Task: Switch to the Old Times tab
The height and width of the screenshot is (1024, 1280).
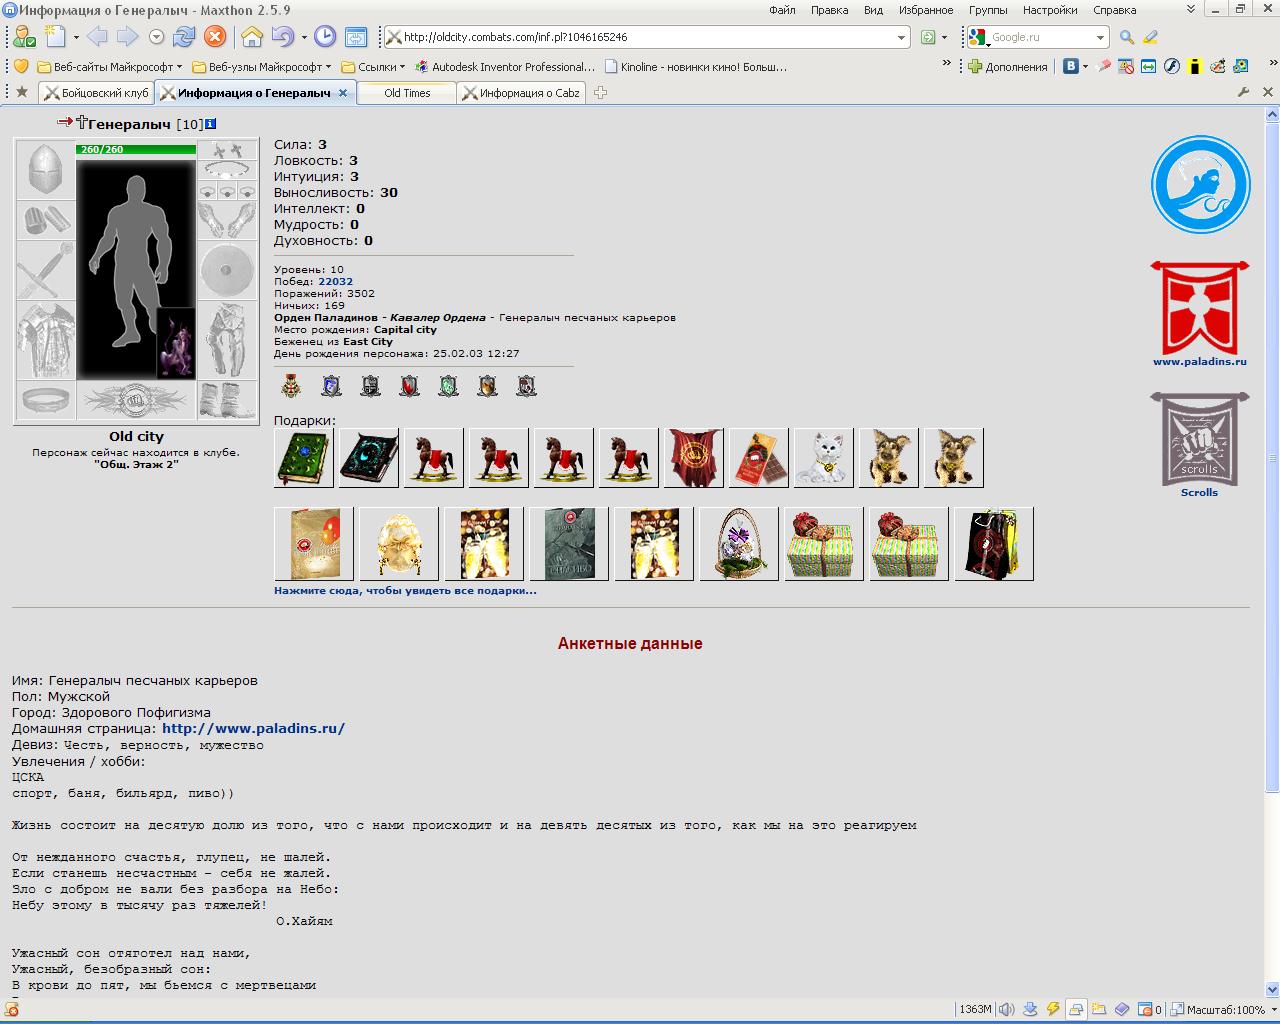Action: pyautogui.click(x=407, y=92)
